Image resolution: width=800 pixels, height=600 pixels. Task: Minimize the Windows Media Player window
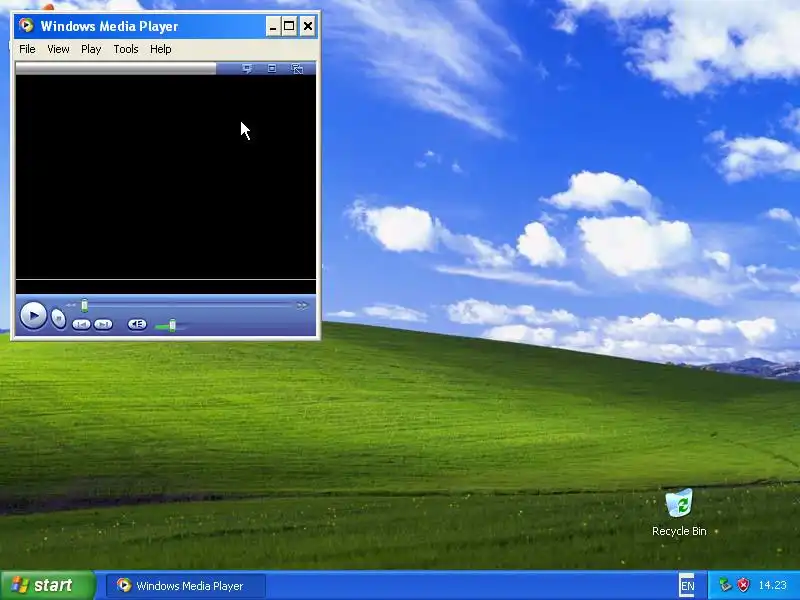(273, 26)
